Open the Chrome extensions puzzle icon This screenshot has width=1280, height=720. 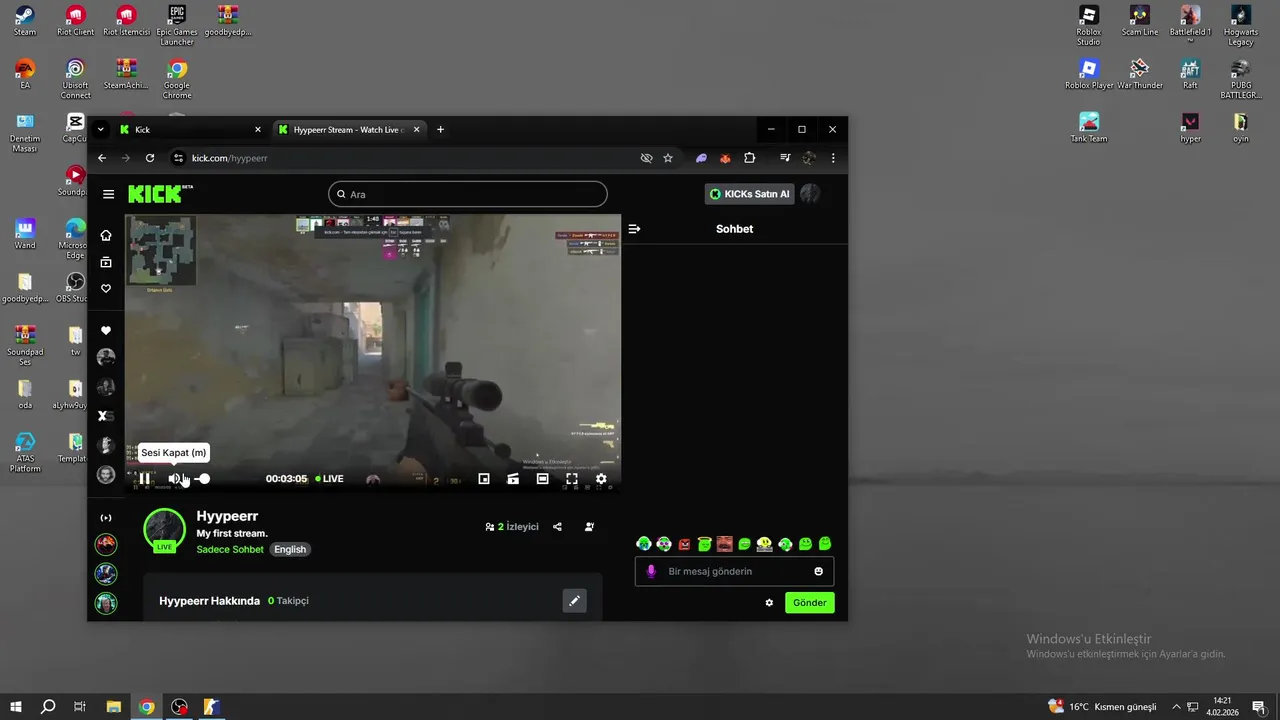750,158
